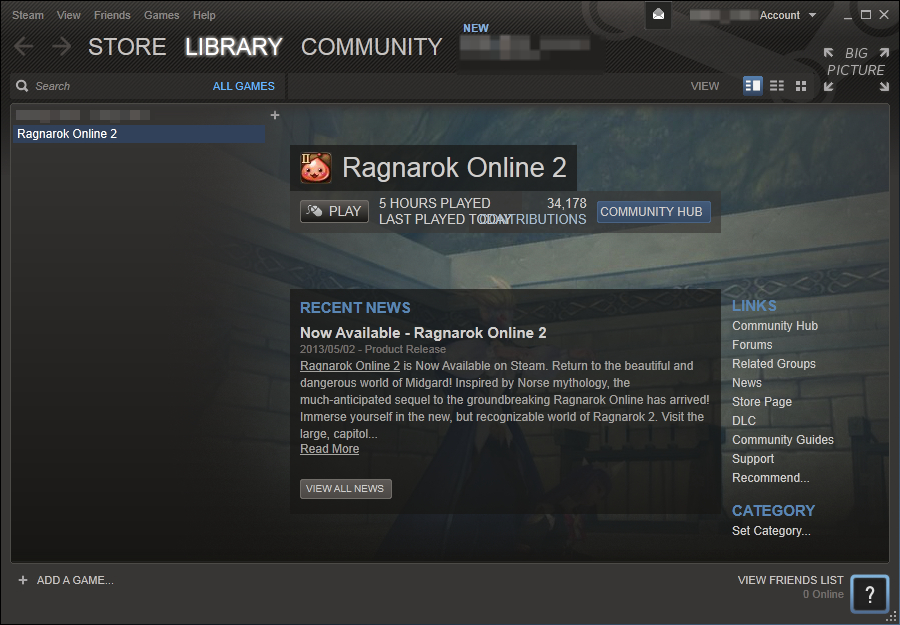Open the Community Hub button

click(653, 212)
